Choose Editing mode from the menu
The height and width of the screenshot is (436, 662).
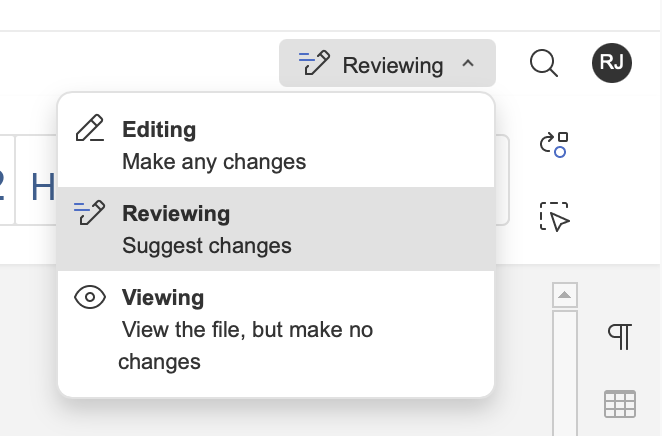click(x=159, y=130)
